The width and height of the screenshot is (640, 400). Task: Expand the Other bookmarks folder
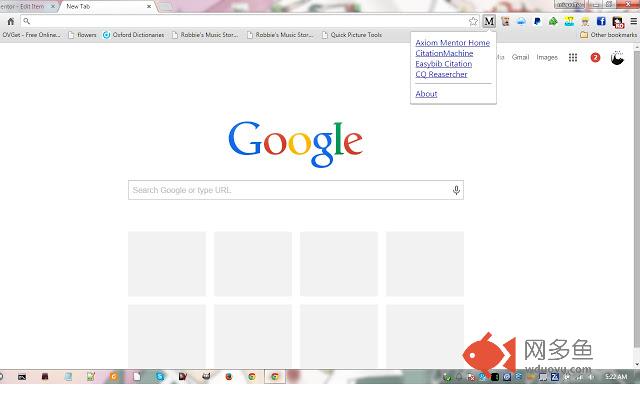pyautogui.click(x=609, y=35)
